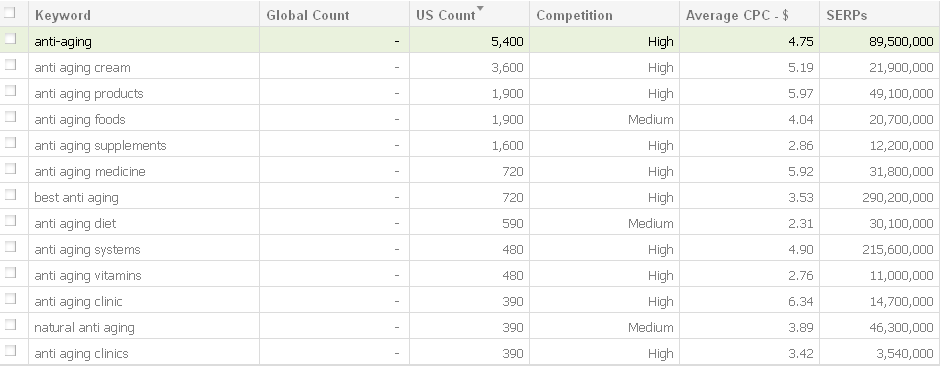Check the anti aging systems row box
This screenshot has height=366, width=941.
click(10, 247)
